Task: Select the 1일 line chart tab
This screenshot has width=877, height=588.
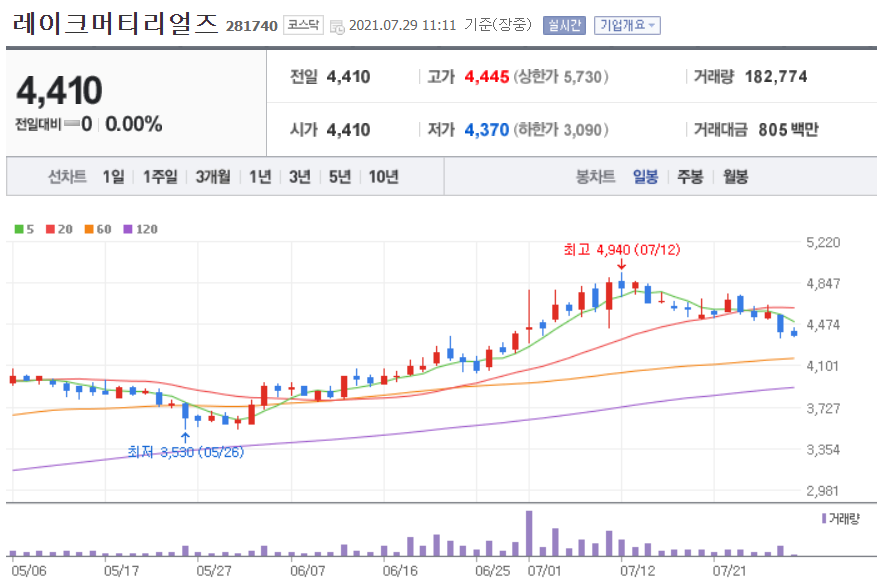Action: point(114,177)
